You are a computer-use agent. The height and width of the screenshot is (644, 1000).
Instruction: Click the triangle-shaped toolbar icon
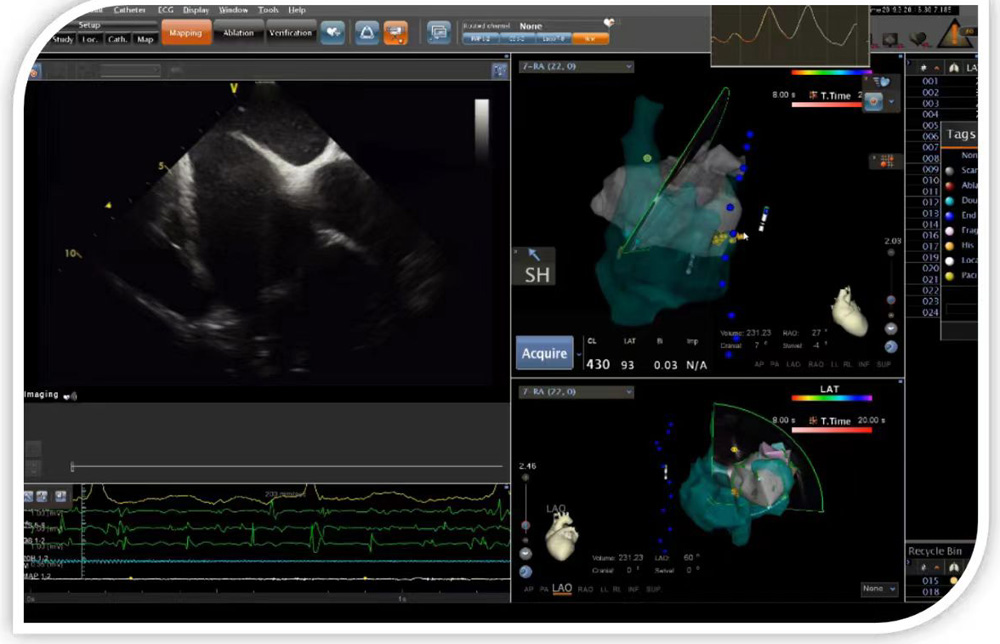(365, 33)
